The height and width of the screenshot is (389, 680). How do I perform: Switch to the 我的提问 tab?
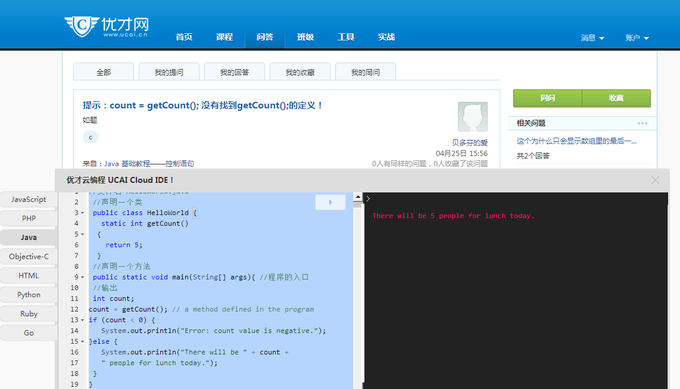pyautogui.click(x=169, y=72)
